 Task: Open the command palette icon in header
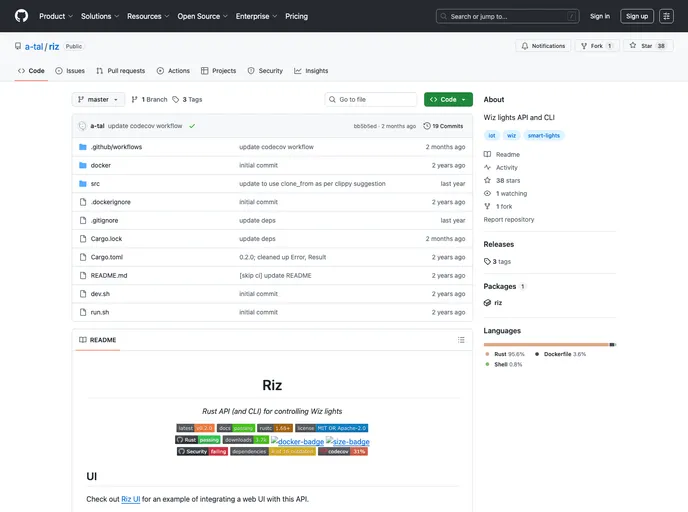pos(666,16)
